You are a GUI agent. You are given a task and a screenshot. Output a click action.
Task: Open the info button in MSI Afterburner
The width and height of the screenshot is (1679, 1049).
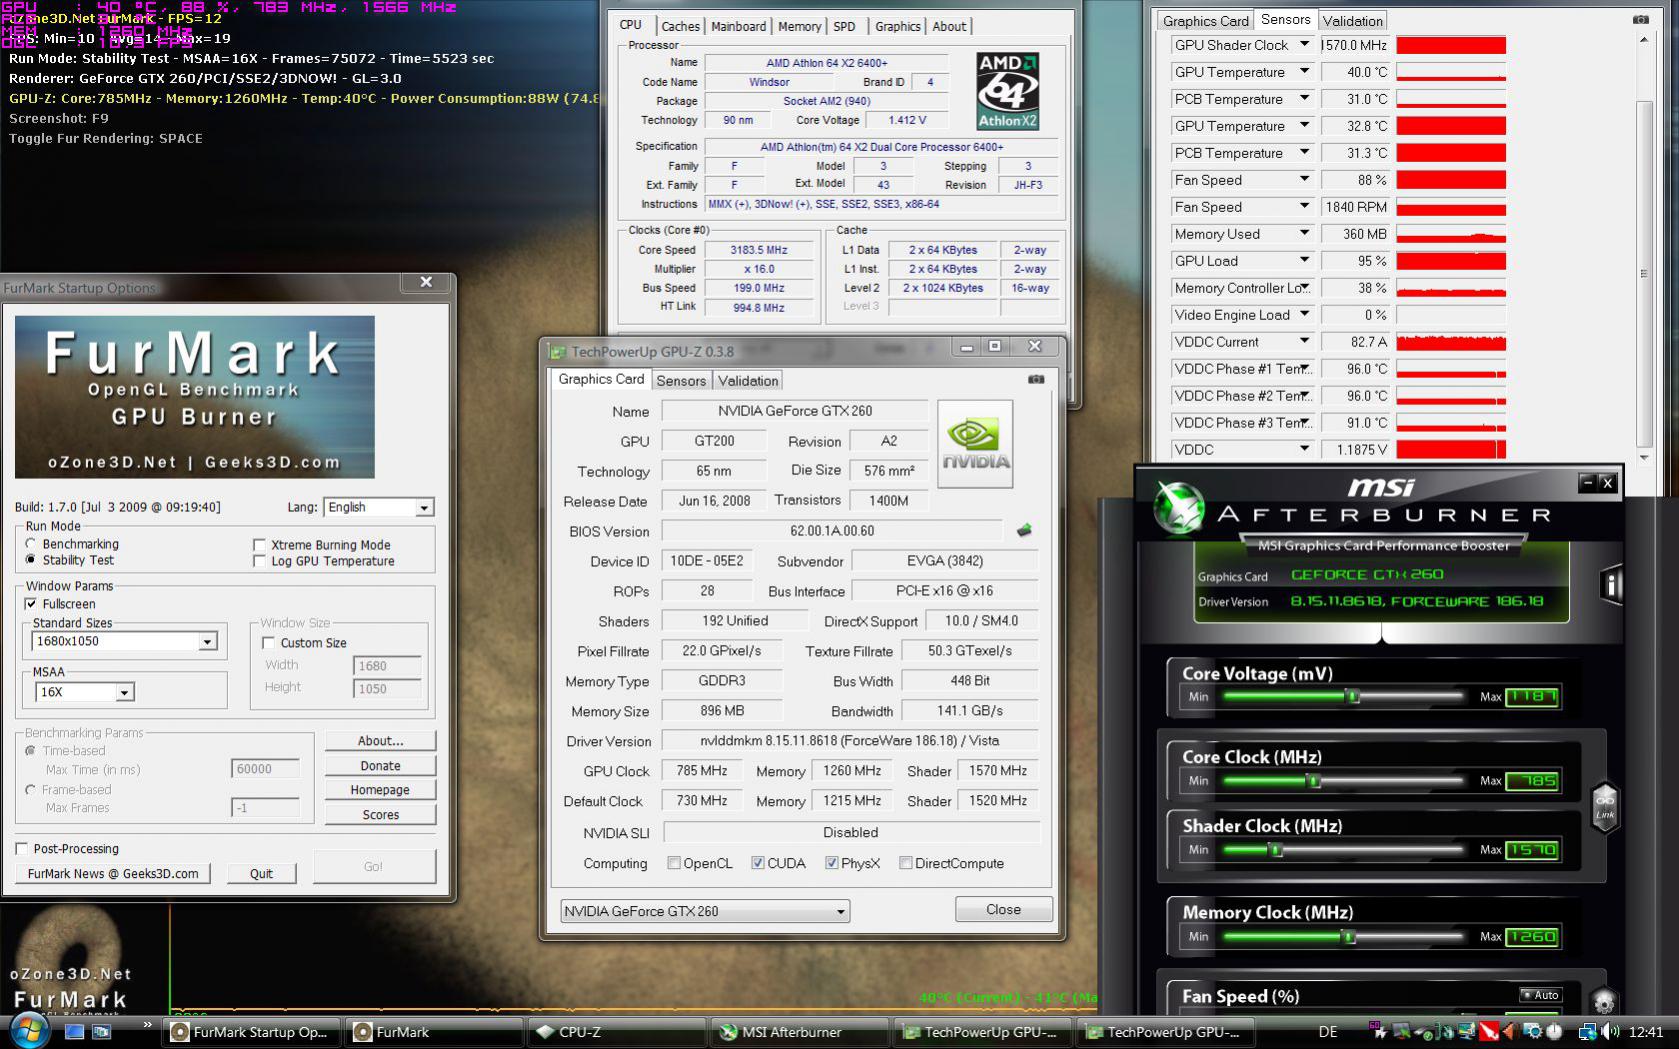click(1610, 585)
